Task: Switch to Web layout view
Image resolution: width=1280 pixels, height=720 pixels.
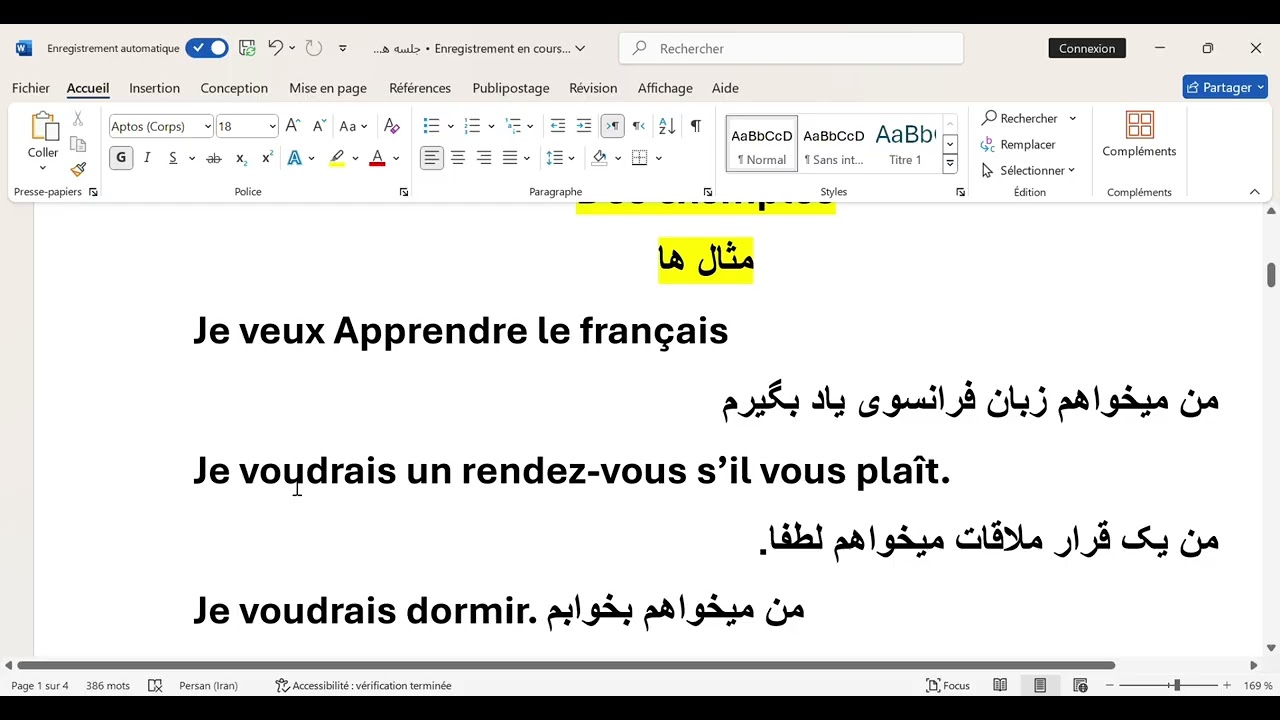Action: (x=1080, y=686)
